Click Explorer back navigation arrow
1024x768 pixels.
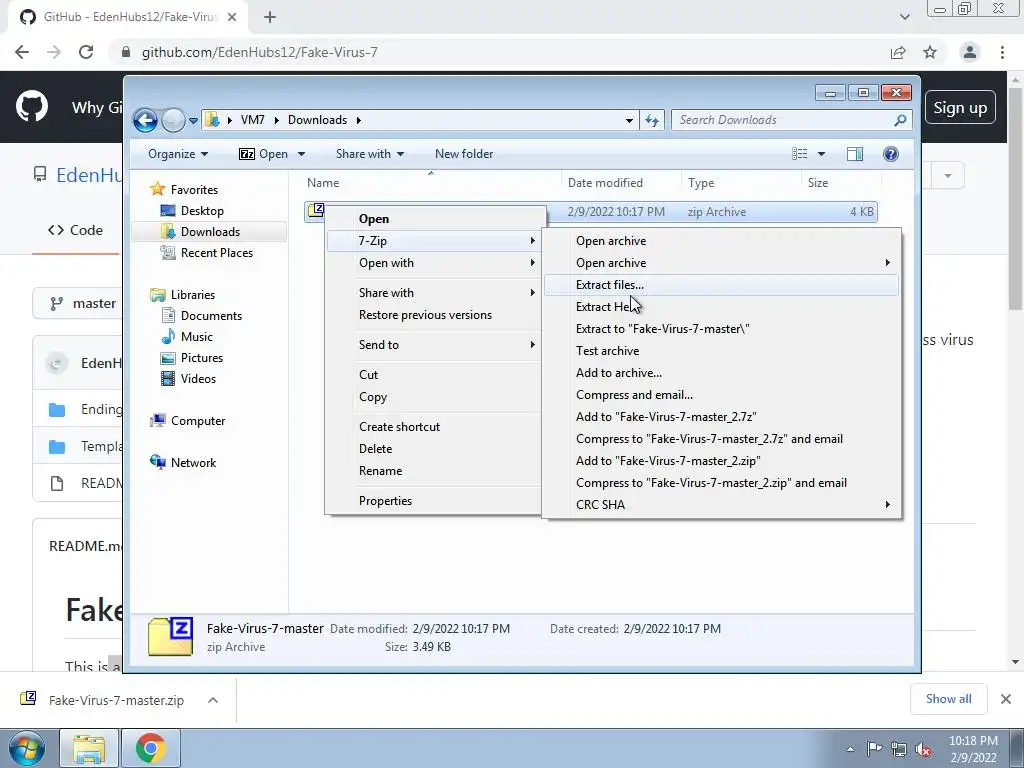click(145, 120)
